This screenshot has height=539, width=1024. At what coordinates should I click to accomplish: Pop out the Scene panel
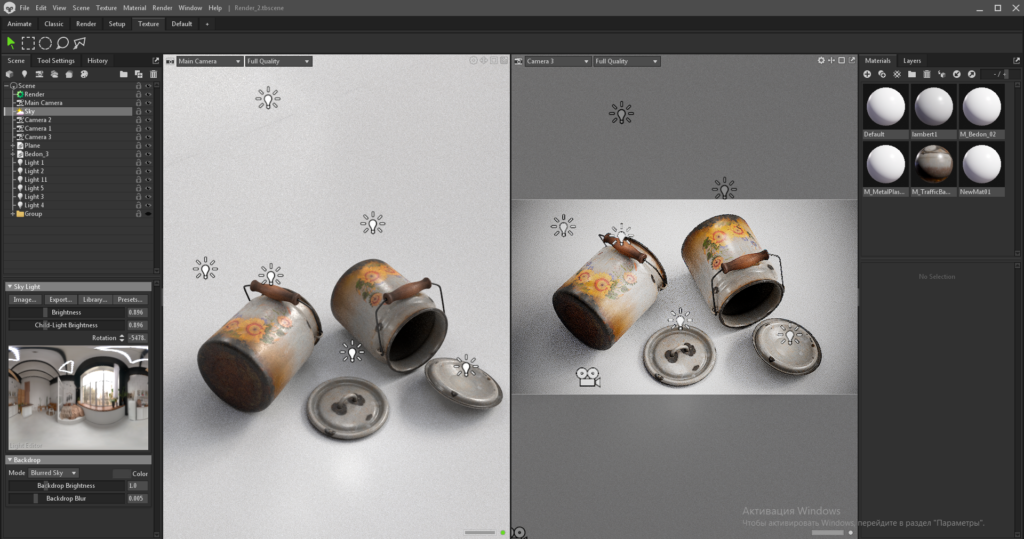tap(155, 61)
